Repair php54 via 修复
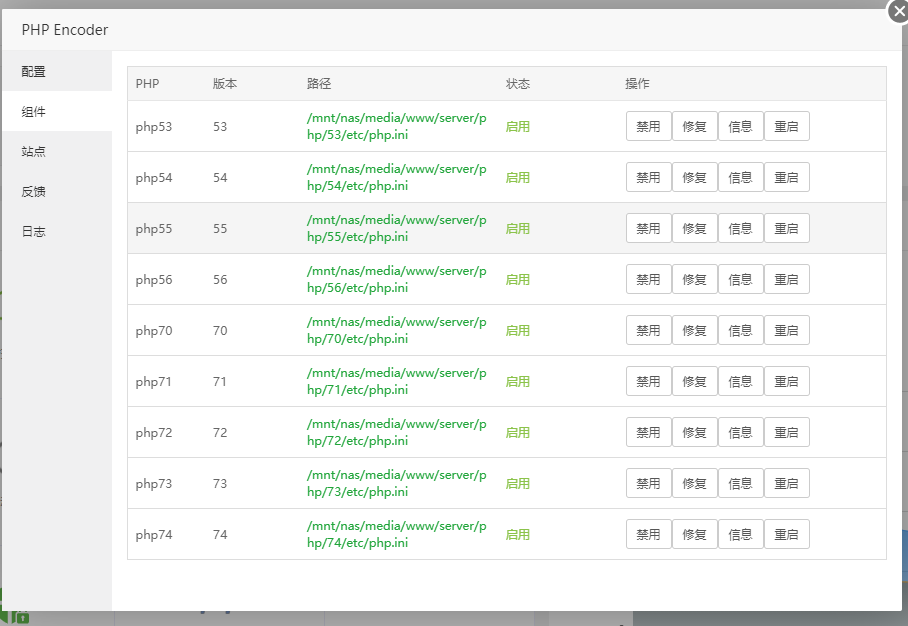 [x=694, y=177]
